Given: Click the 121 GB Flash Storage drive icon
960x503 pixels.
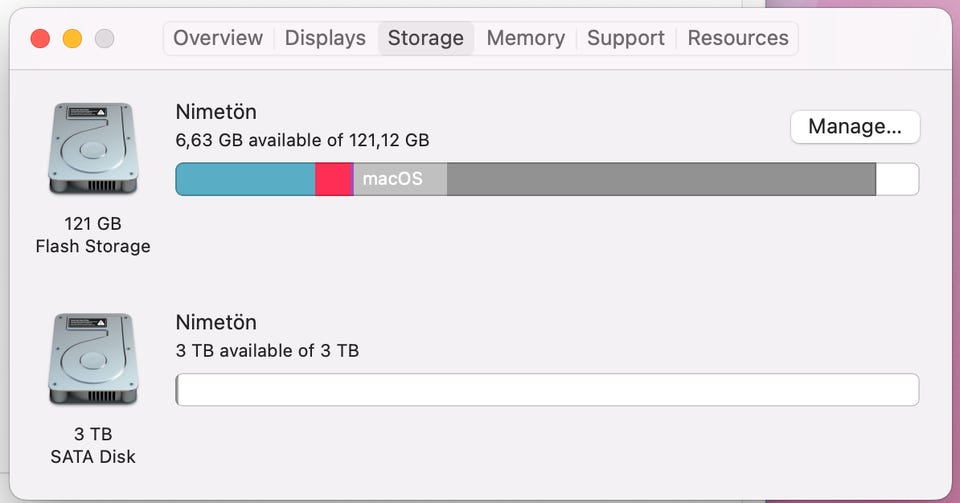Looking at the screenshot, I should tap(92, 150).
